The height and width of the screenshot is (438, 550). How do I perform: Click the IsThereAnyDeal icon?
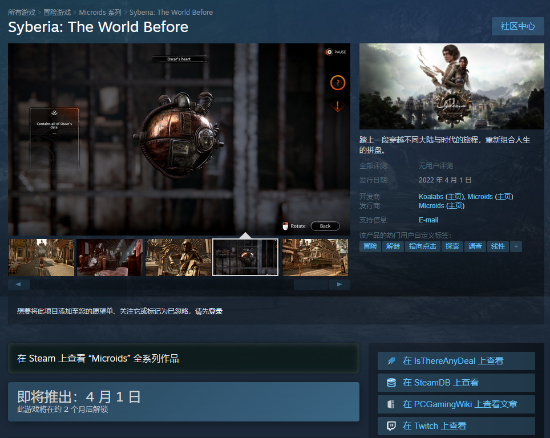(x=391, y=361)
